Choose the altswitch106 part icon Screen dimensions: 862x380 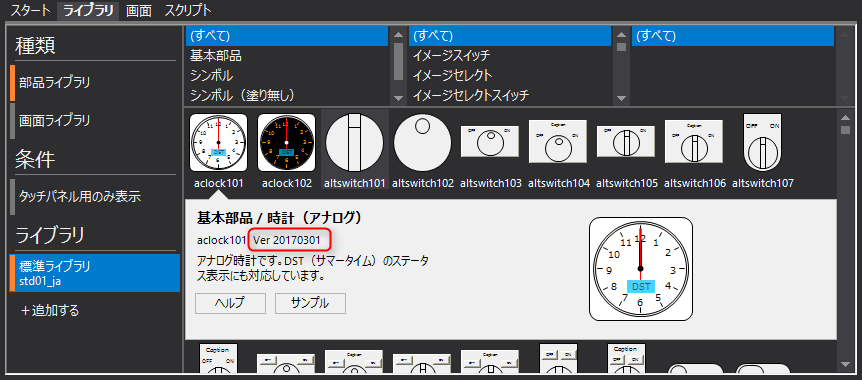(694, 141)
